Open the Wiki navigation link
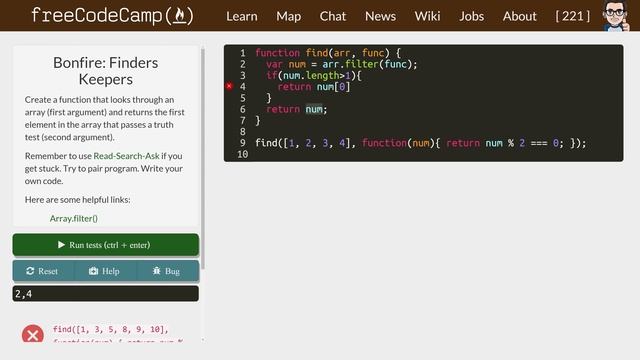The width and height of the screenshot is (640, 360). [x=427, y=16]
